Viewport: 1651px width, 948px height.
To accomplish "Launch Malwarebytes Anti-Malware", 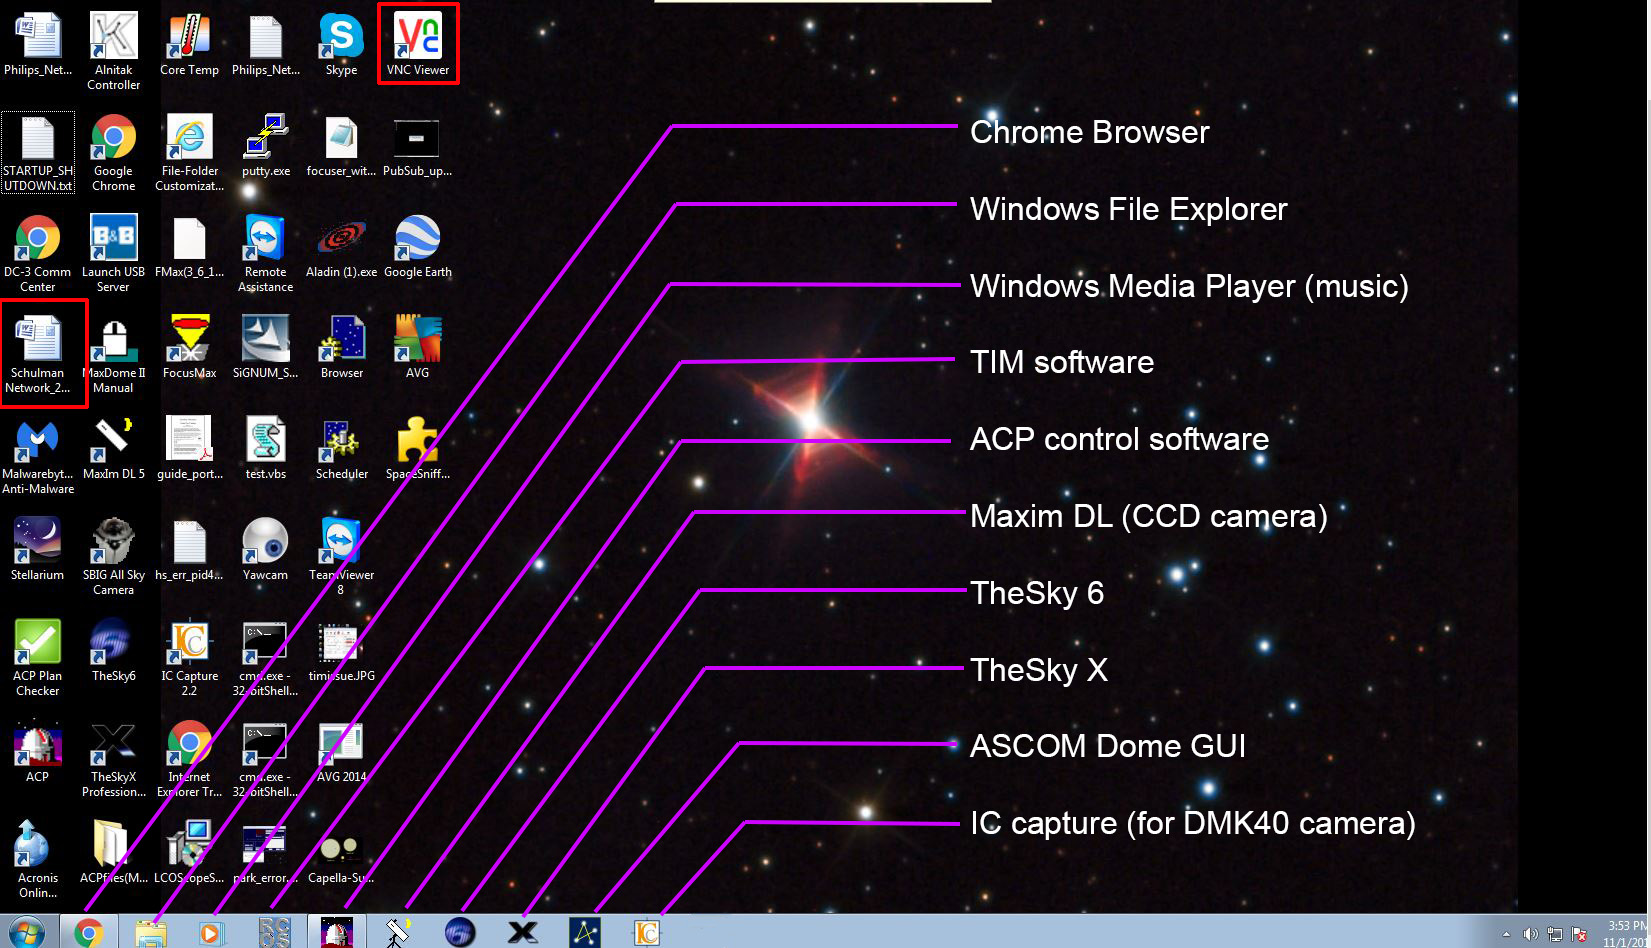I will 38,455.
